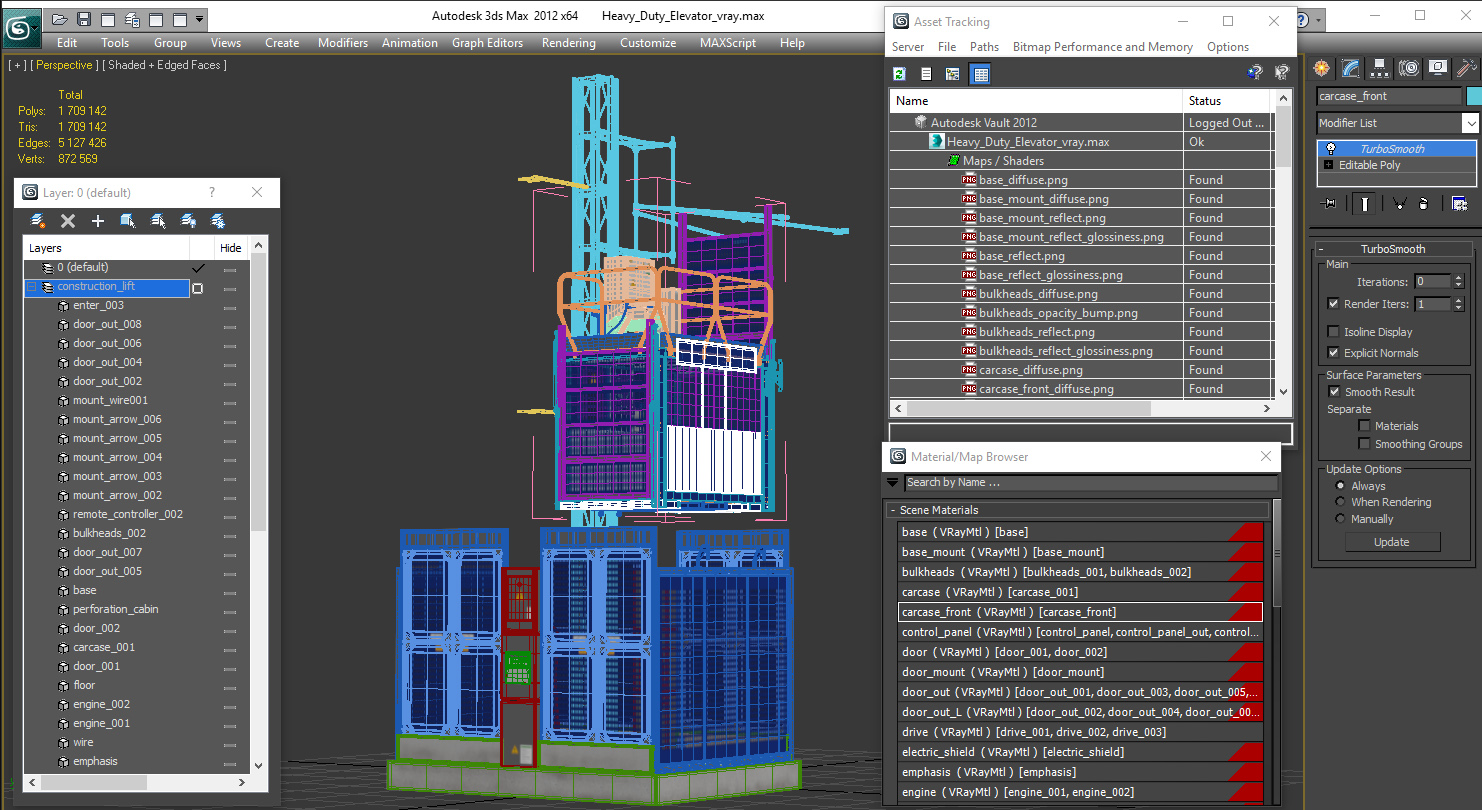This screenshot has height=810, width=1482.
Task: Click Create New Layer icon in Layer dialog
Action: coord(38,221)
